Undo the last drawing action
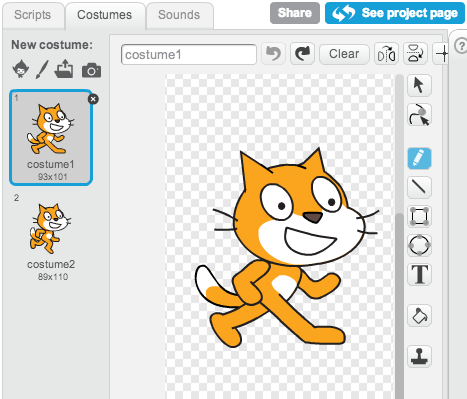This screenshot has height=399, width=467. (274, 53)
